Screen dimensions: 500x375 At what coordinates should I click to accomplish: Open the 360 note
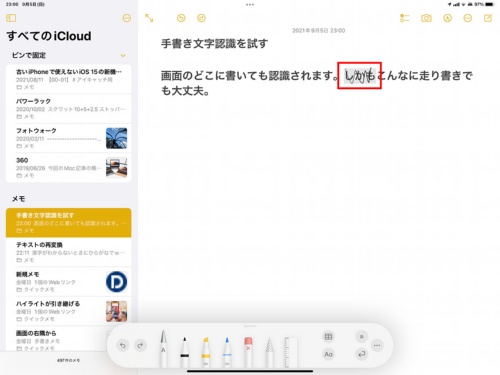69,168
